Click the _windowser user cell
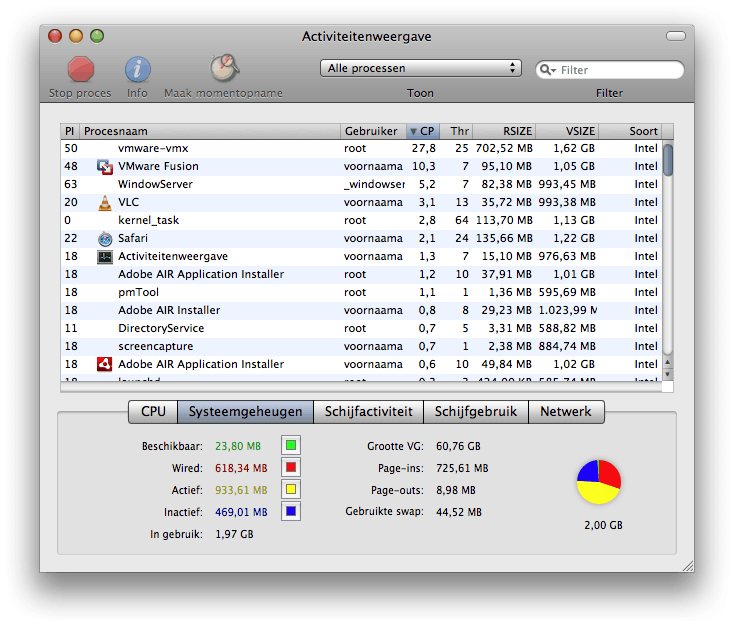 [374, 184]
